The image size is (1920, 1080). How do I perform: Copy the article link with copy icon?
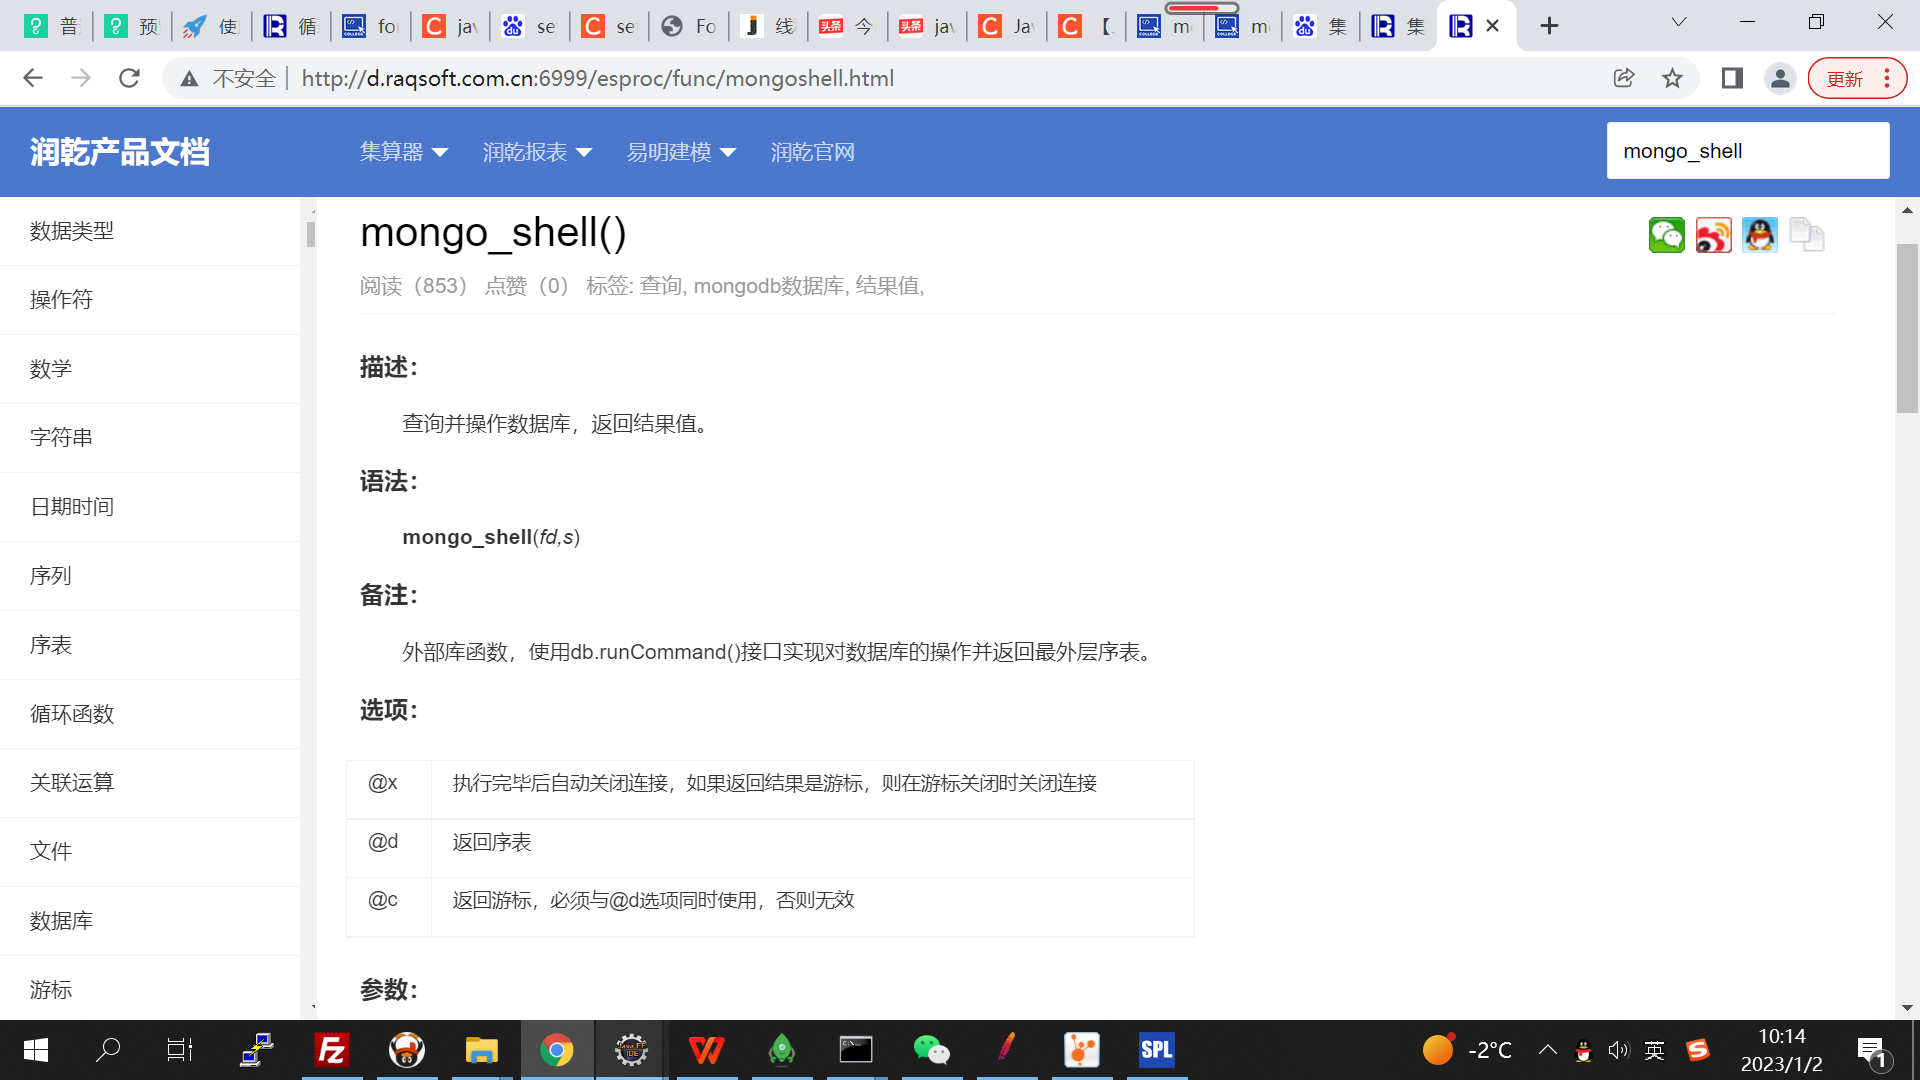click(1806, 235)
